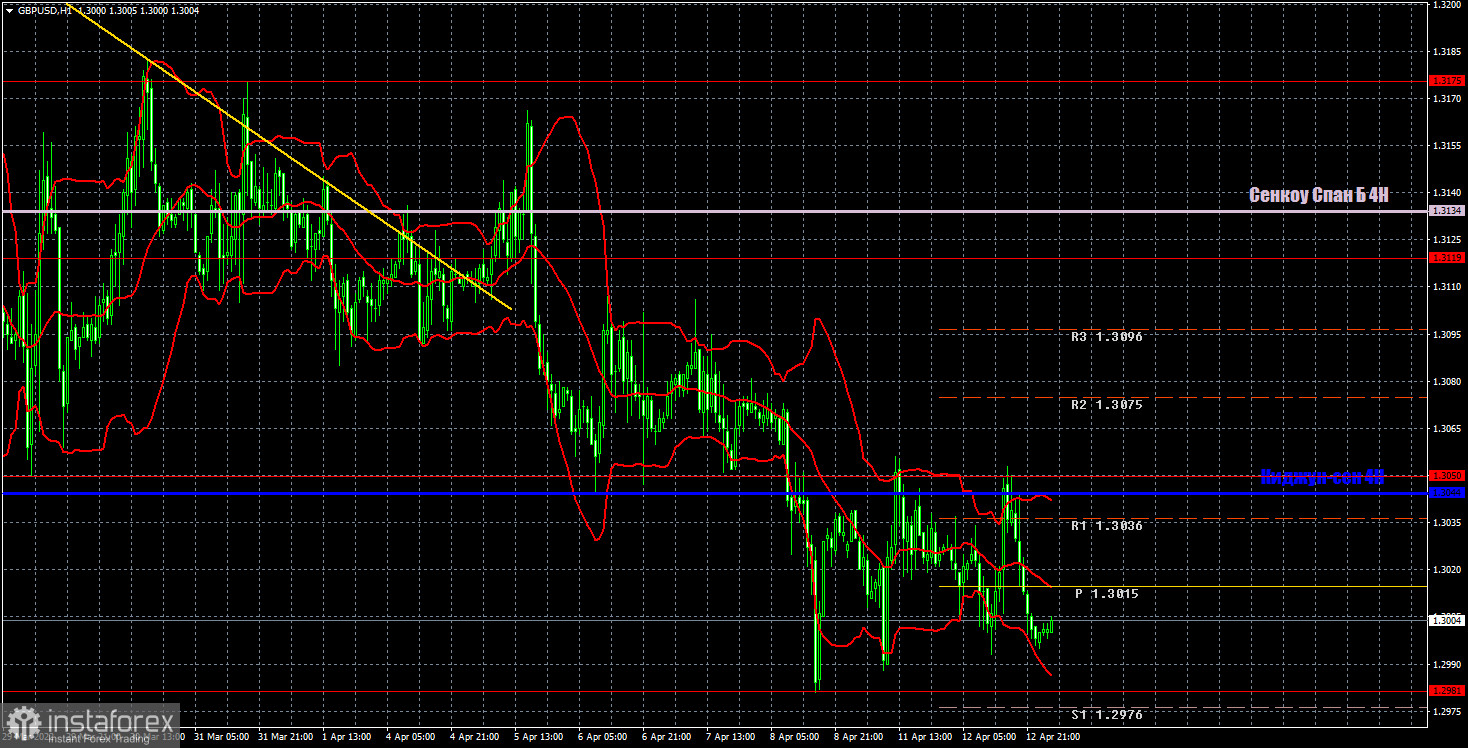
Task: Click the 1.3140 value on price axis
Action: (x=1446, y=193)
